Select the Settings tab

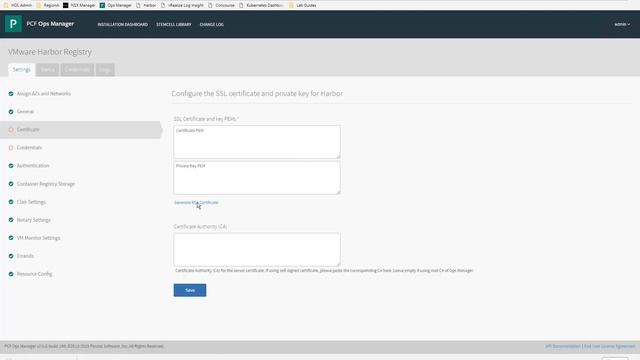coord(22,70)
